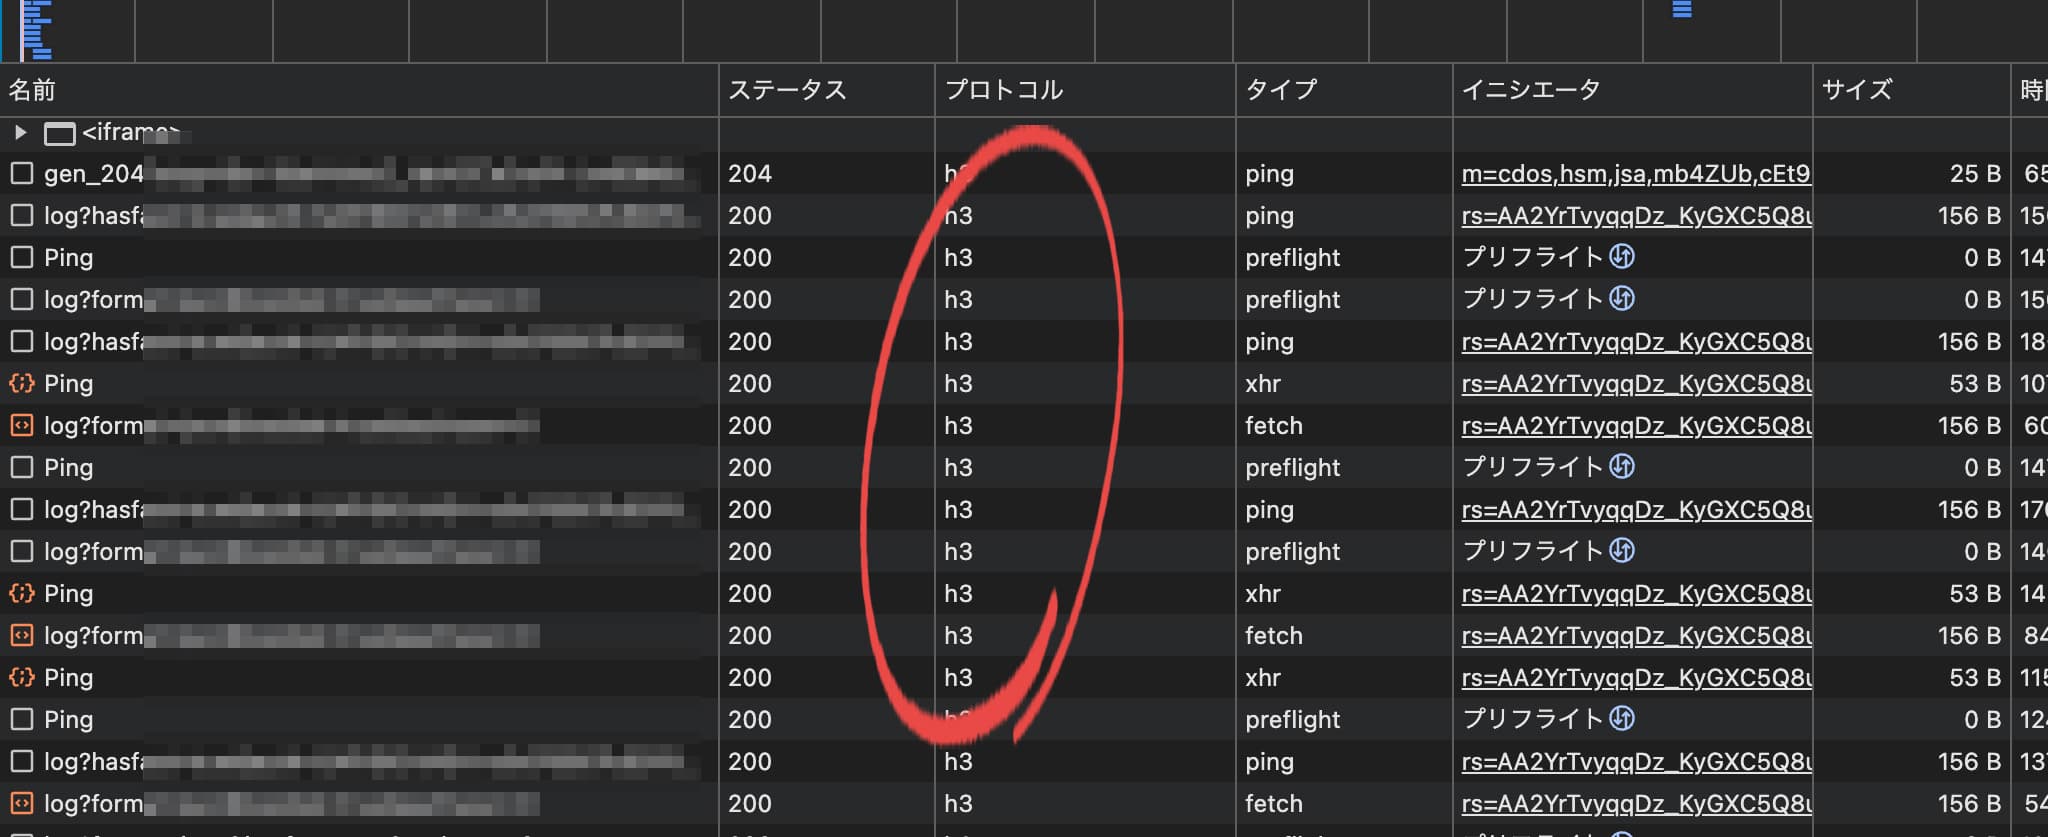
Task: Click the iframe frame icon
Action: 60,133
